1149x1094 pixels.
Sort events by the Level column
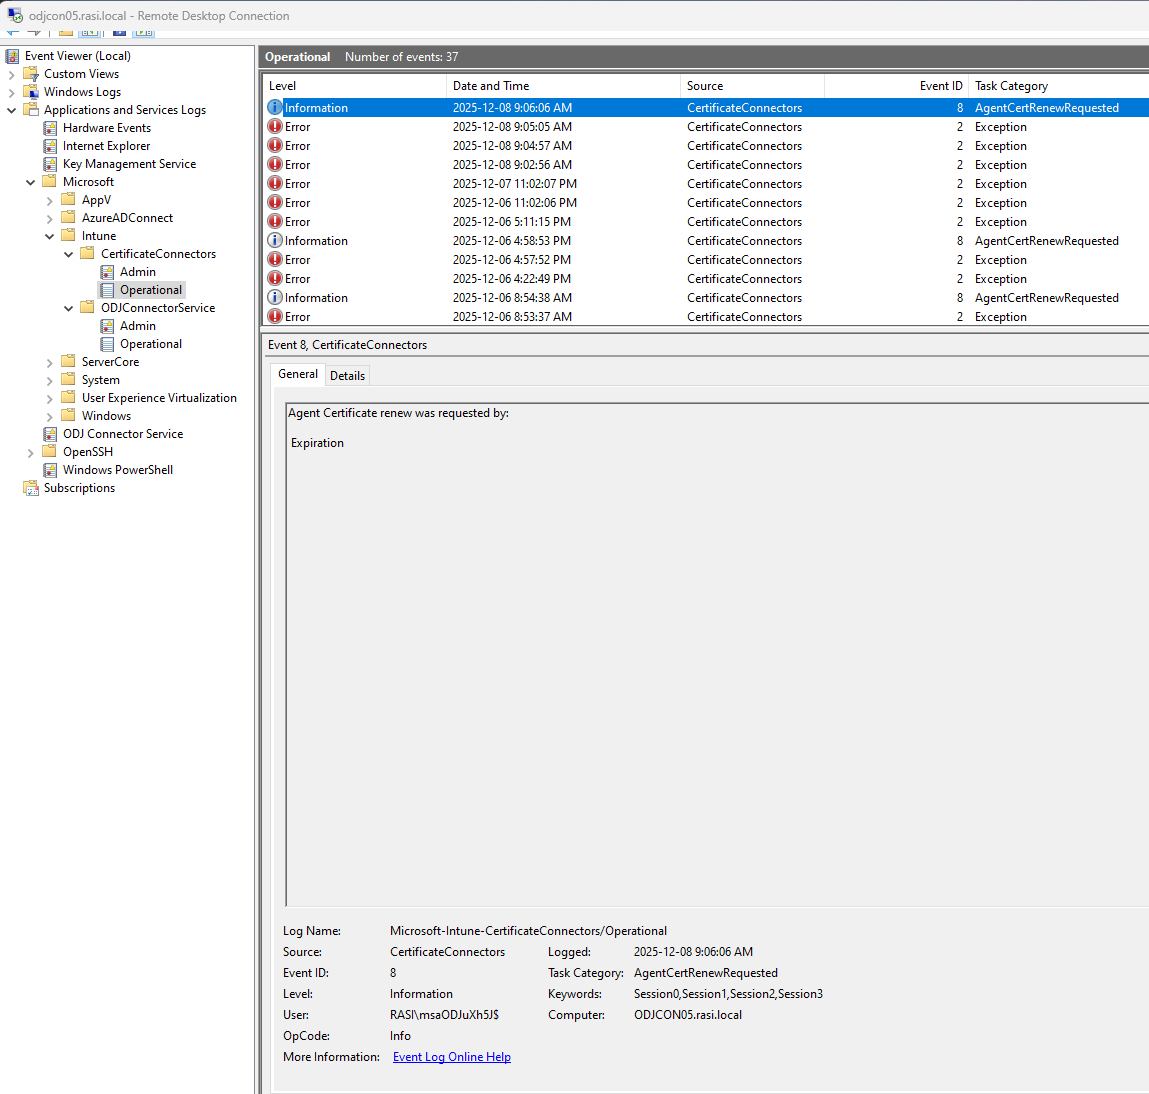click(355, 86)
